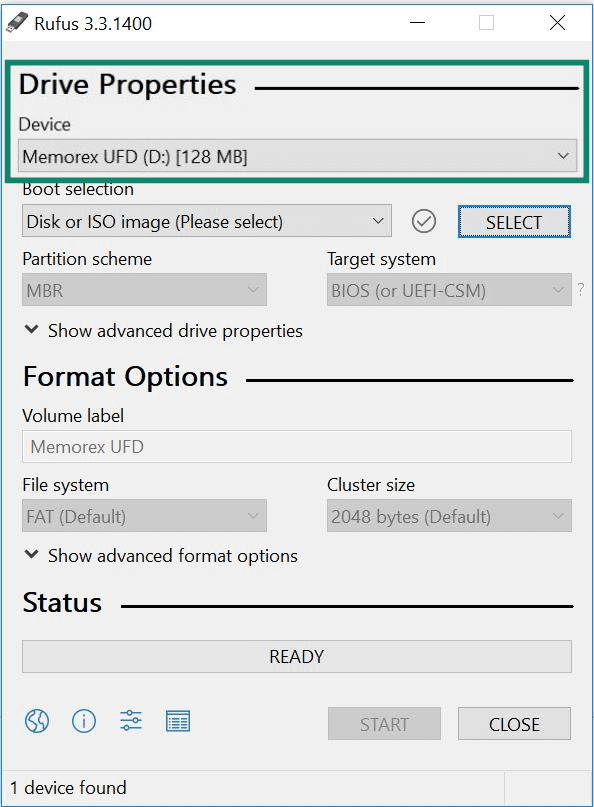This screenshot has height=807, width=594.
Task: Click the Target system help question mark
Action: pos(581,290)
